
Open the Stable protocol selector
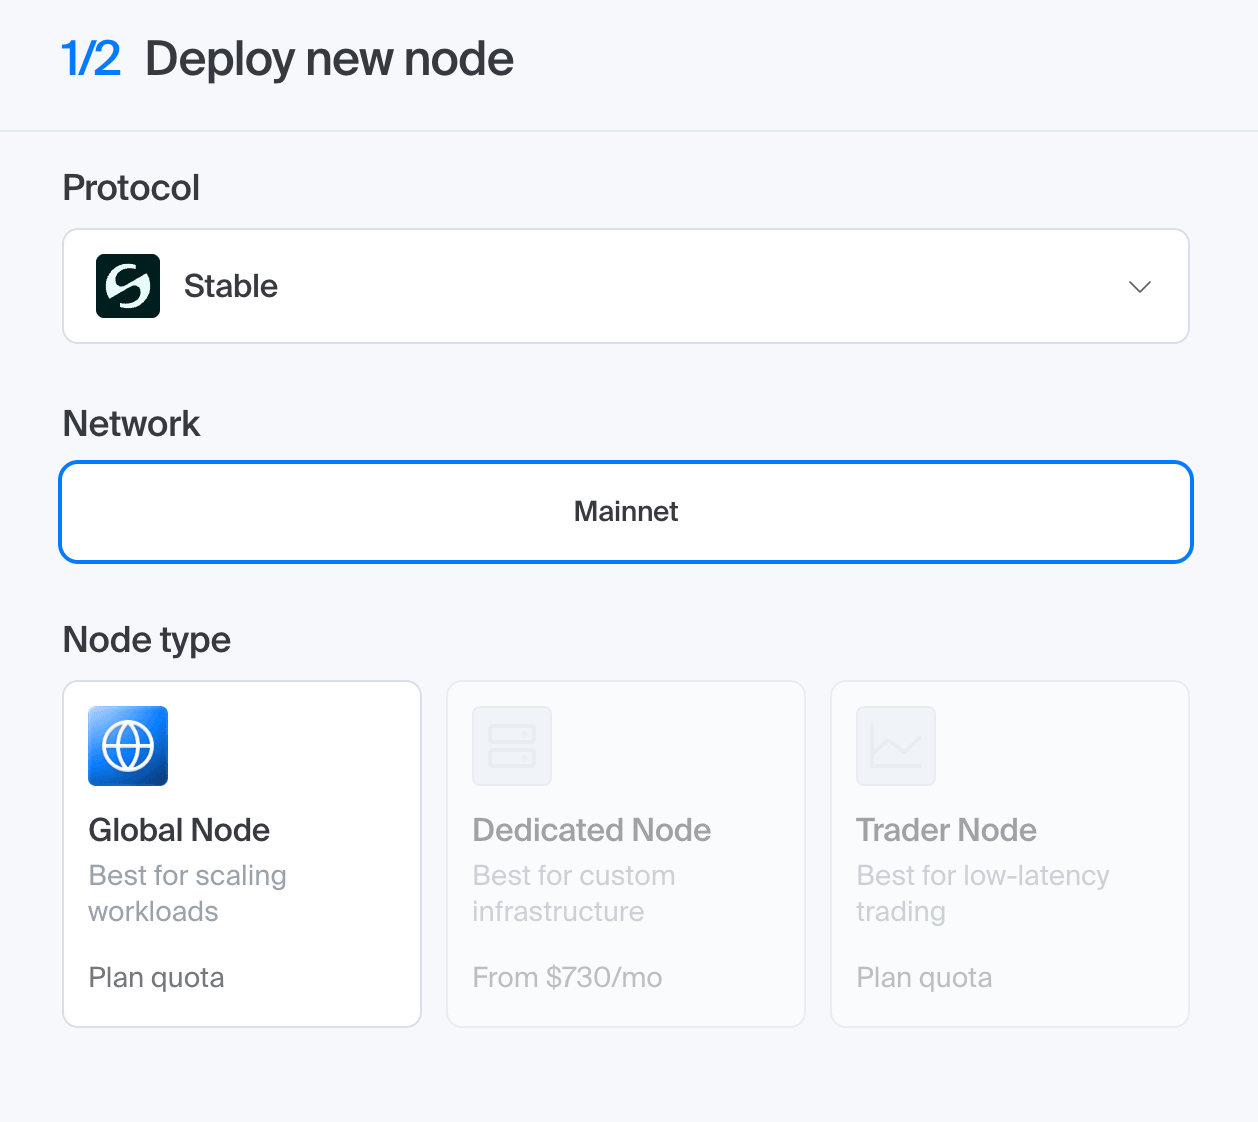(626, 286)
